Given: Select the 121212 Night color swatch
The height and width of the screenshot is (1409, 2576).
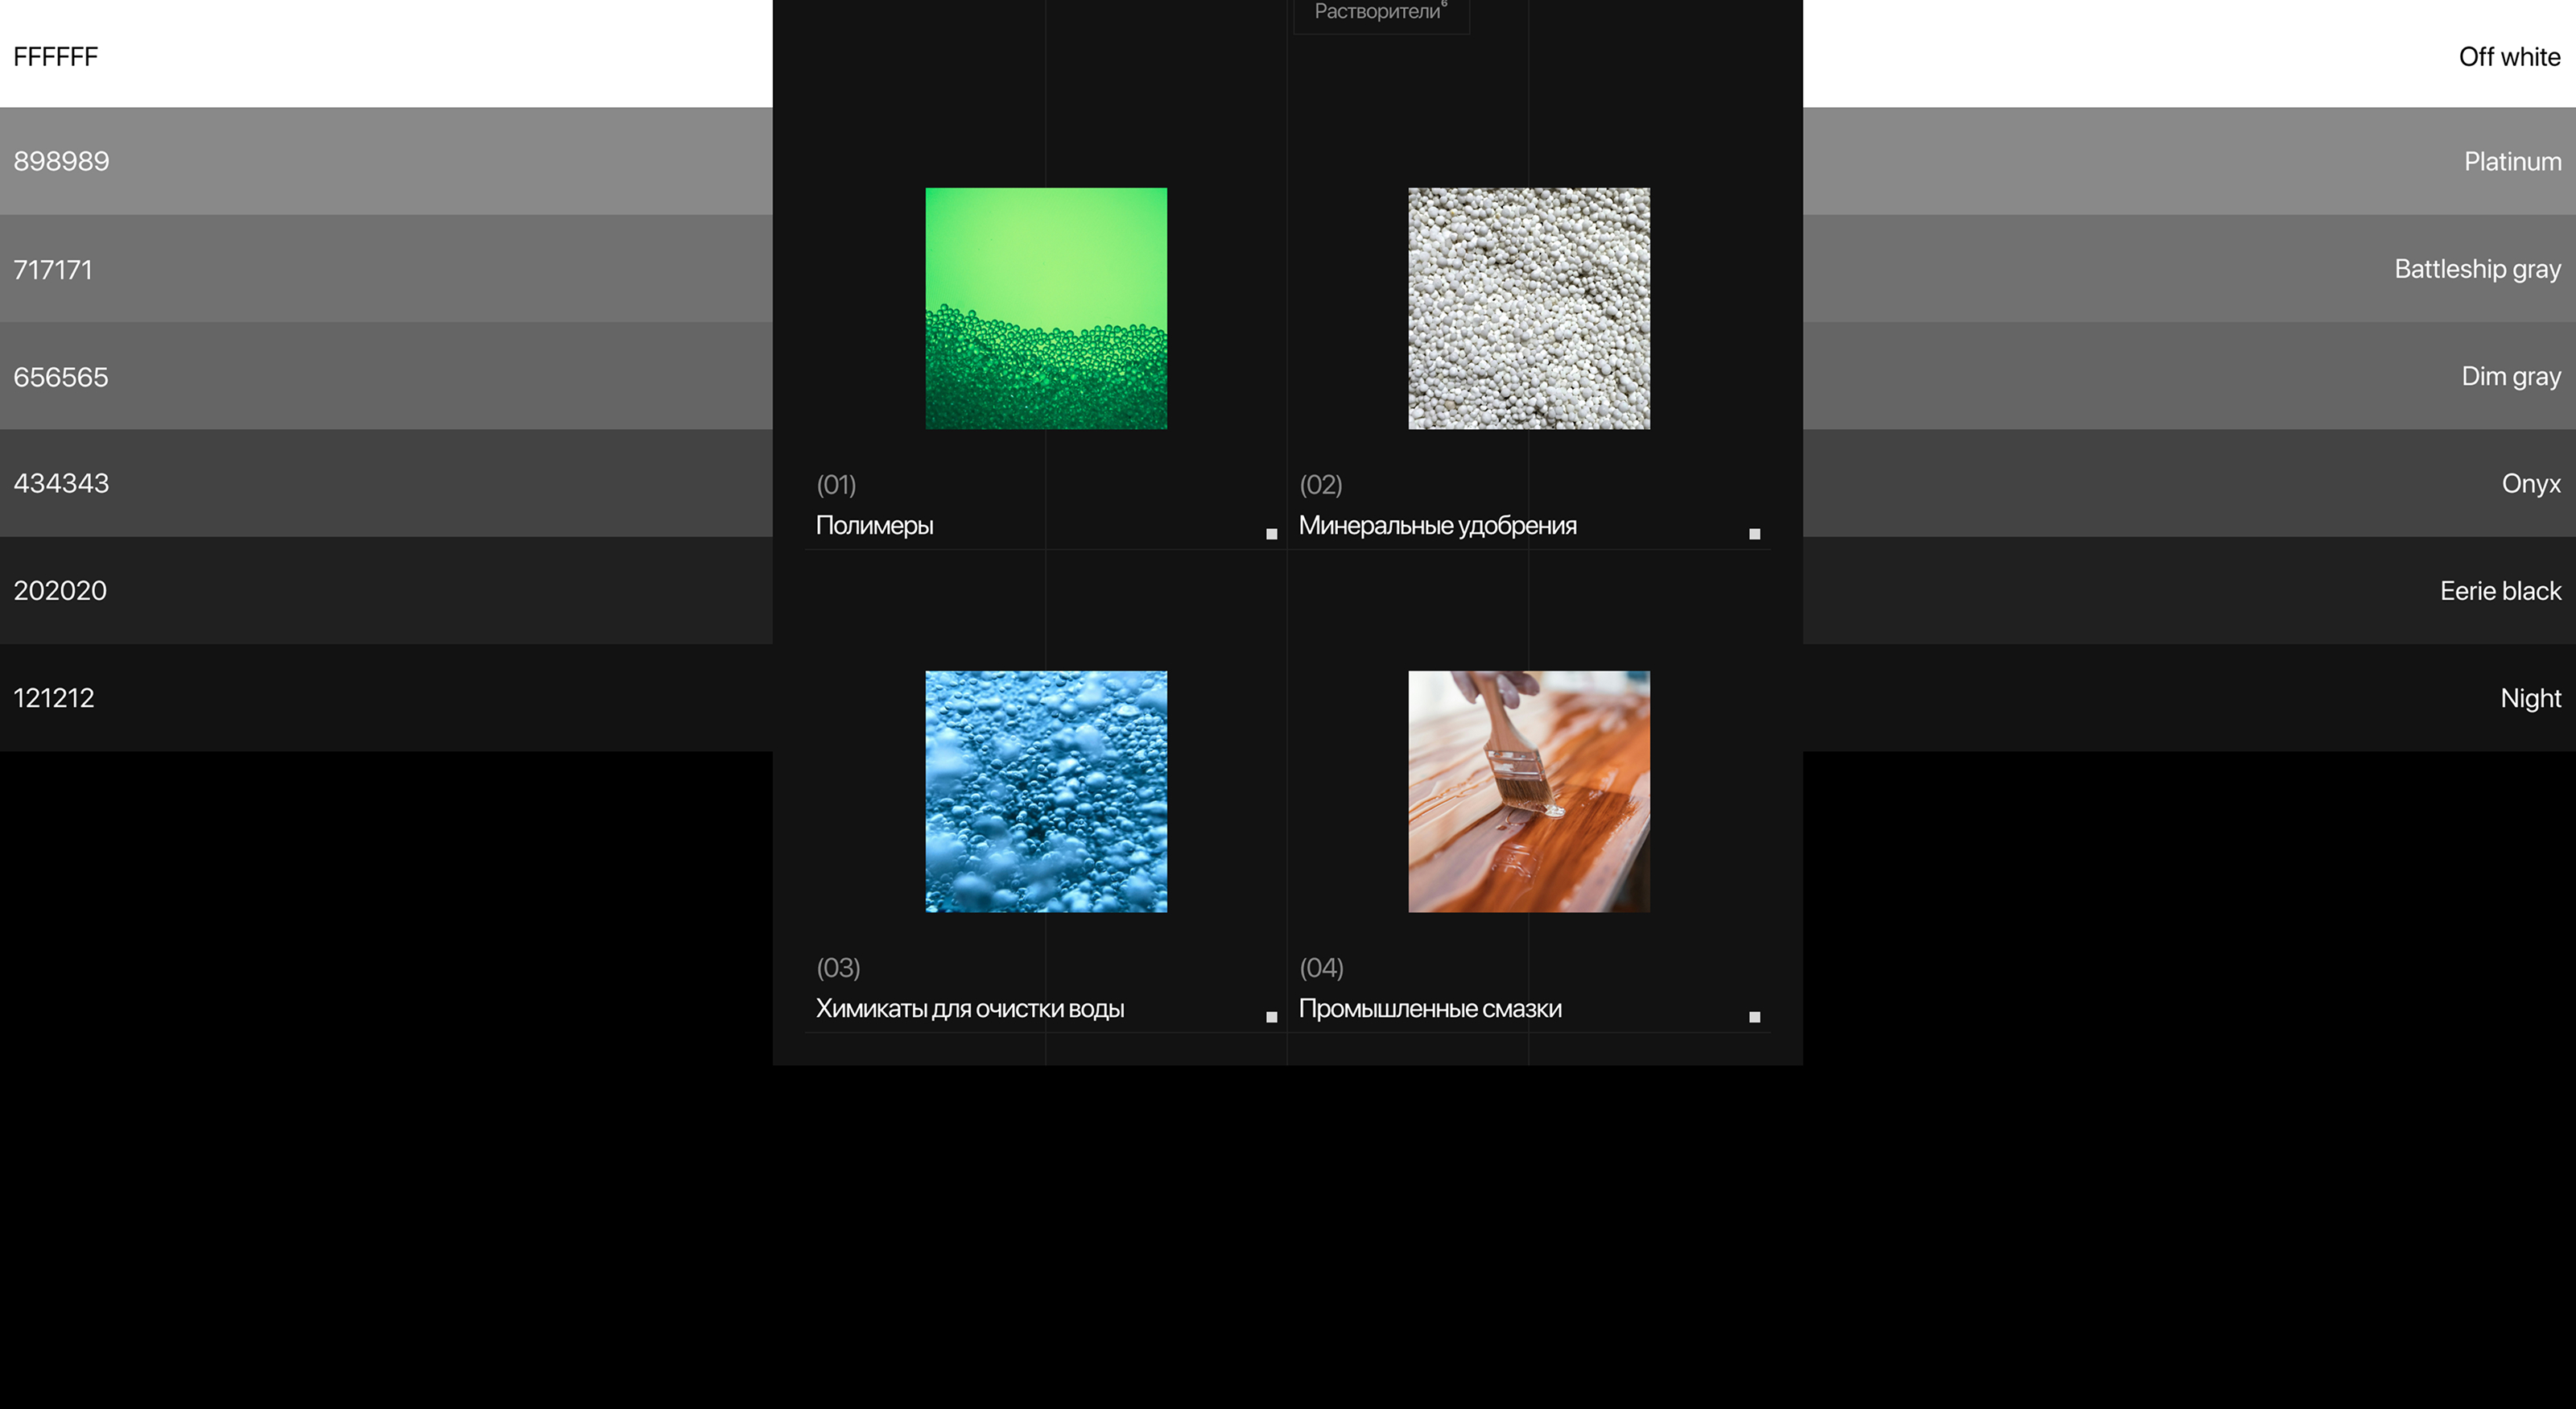Looking at the screenshot, I should click(1288, 697).
